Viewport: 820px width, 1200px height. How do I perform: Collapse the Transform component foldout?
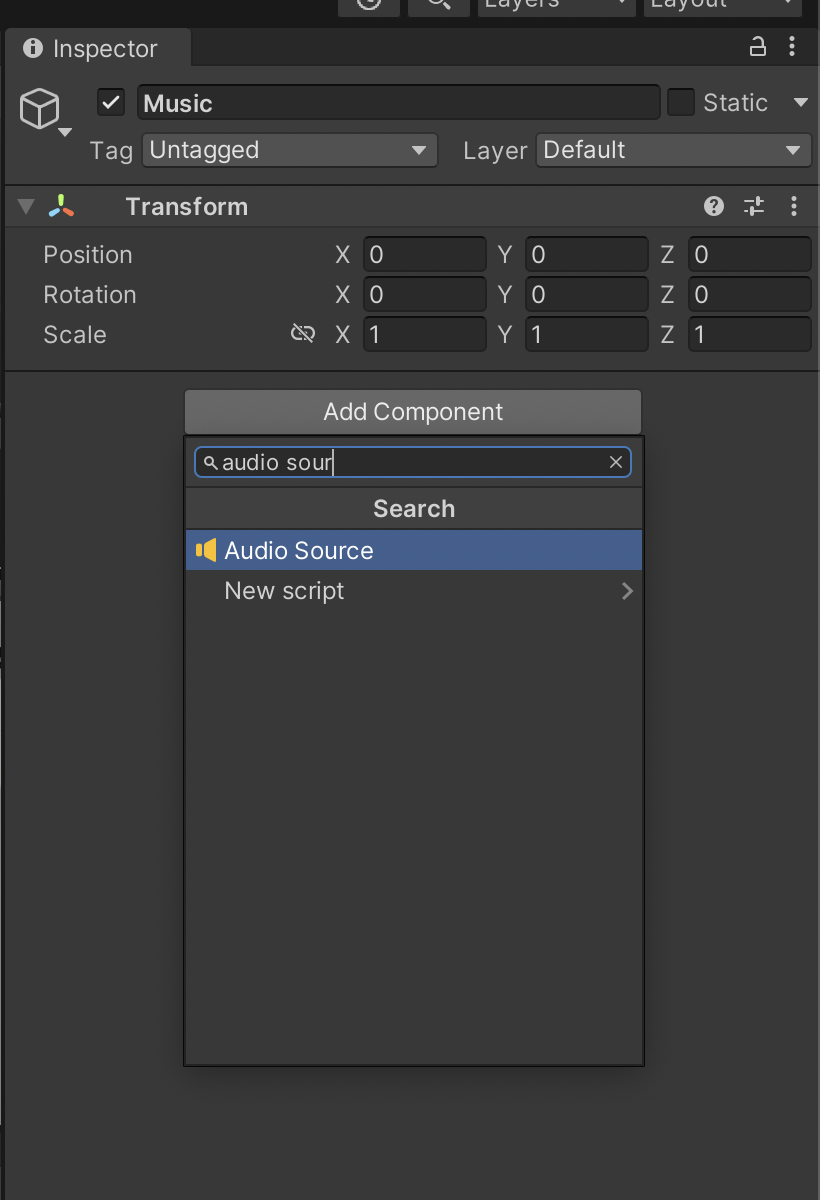pyautogui.click(x=26, y=207)
